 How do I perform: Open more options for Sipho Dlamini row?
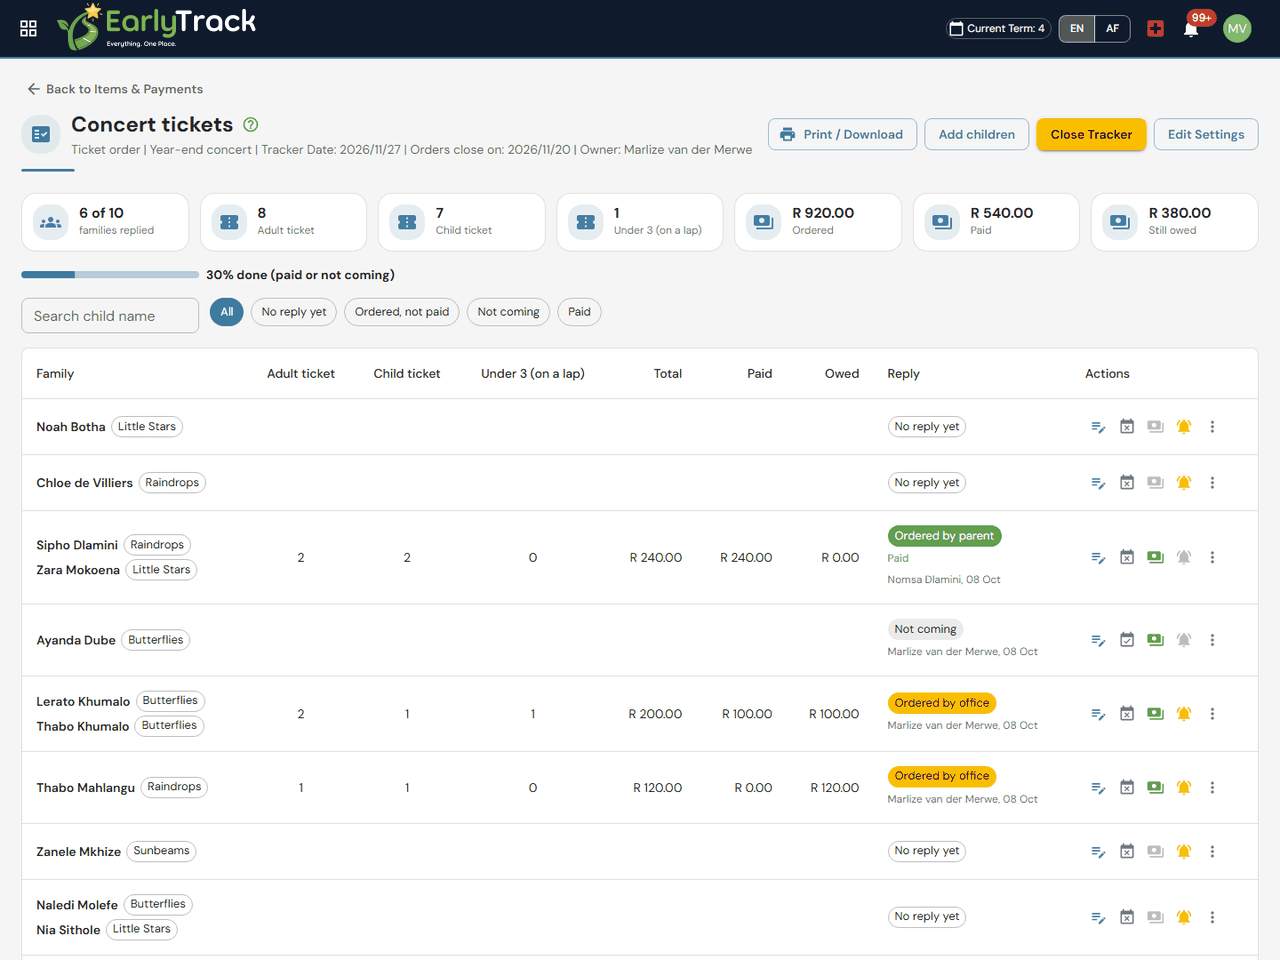click(x=1212, y=557)
